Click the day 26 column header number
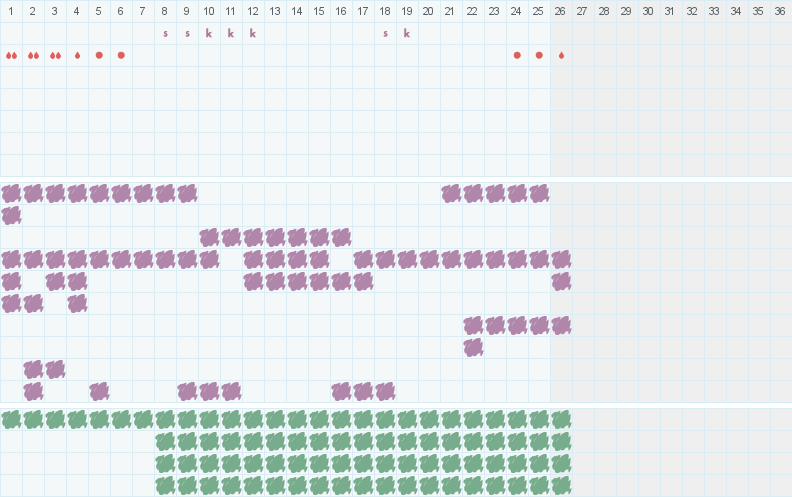Screen dimensions: 792x497 point(560,11)
